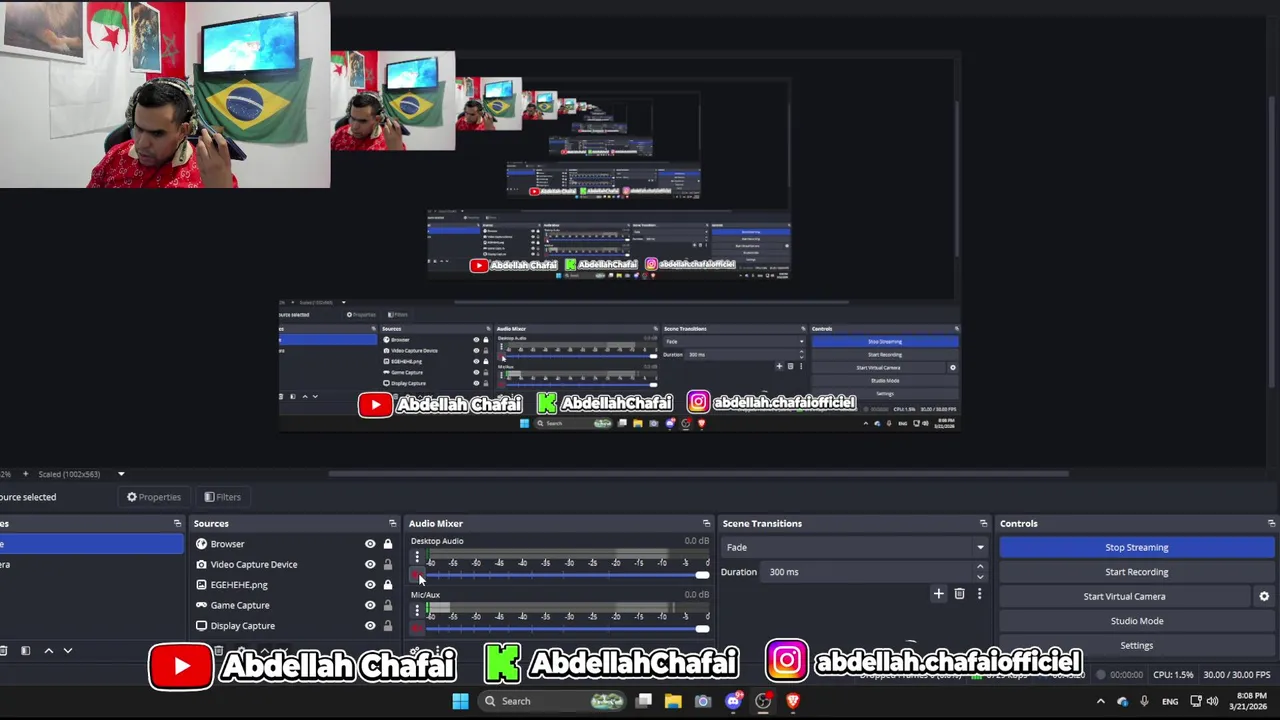Open virtual camera settings gear

1264,596
